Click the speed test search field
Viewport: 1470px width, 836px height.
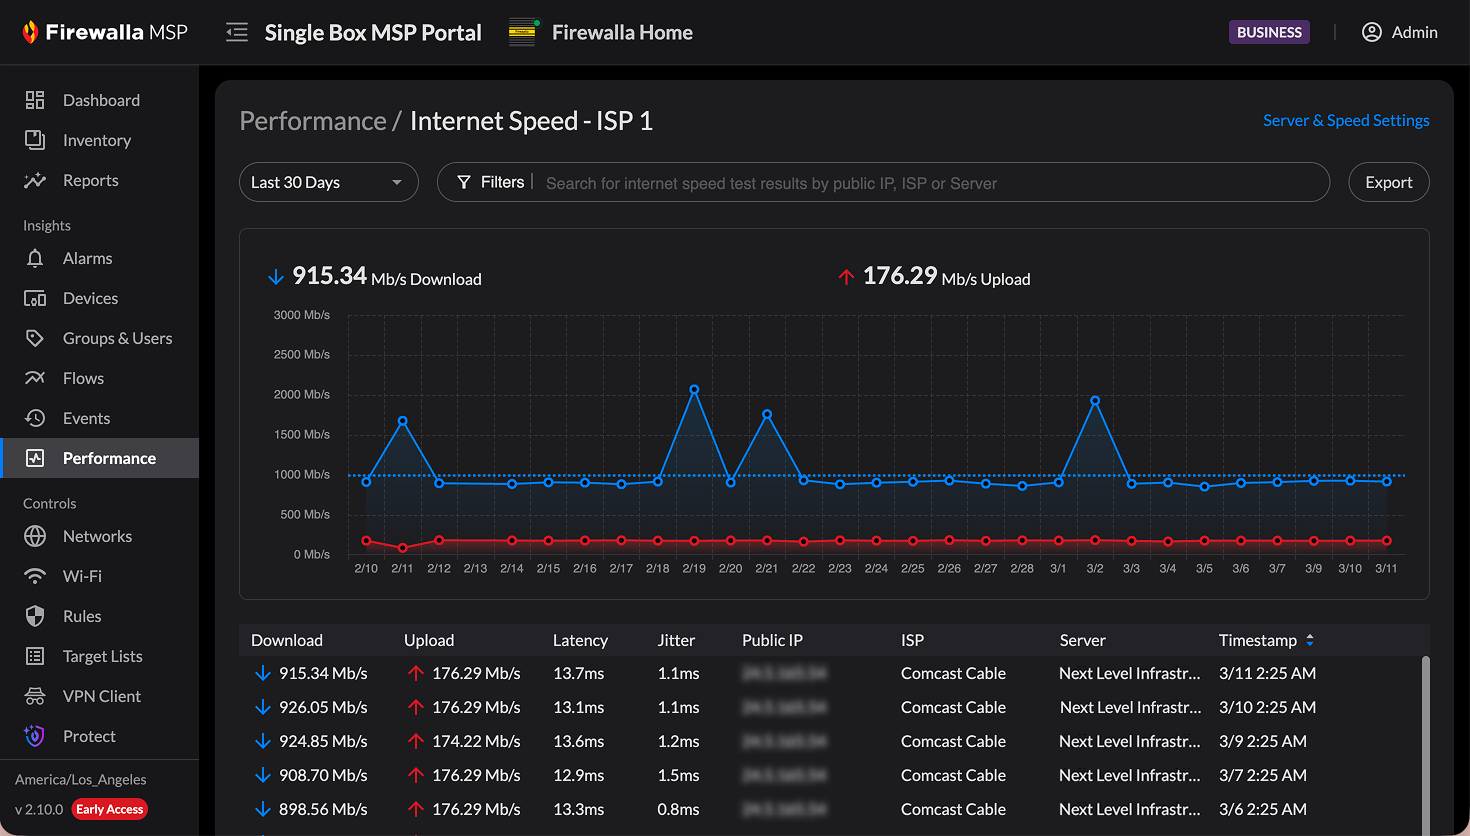click(930, 183)
